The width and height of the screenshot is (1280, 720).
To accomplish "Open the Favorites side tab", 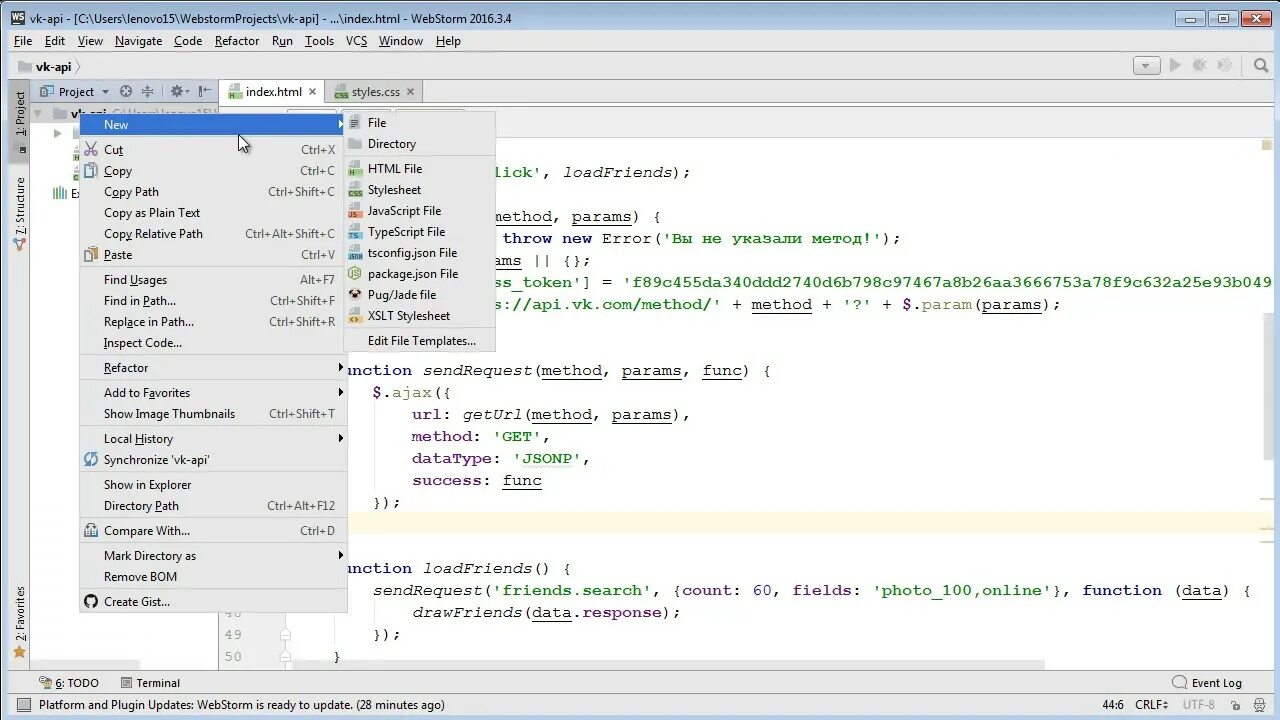I will coord(19,622).
